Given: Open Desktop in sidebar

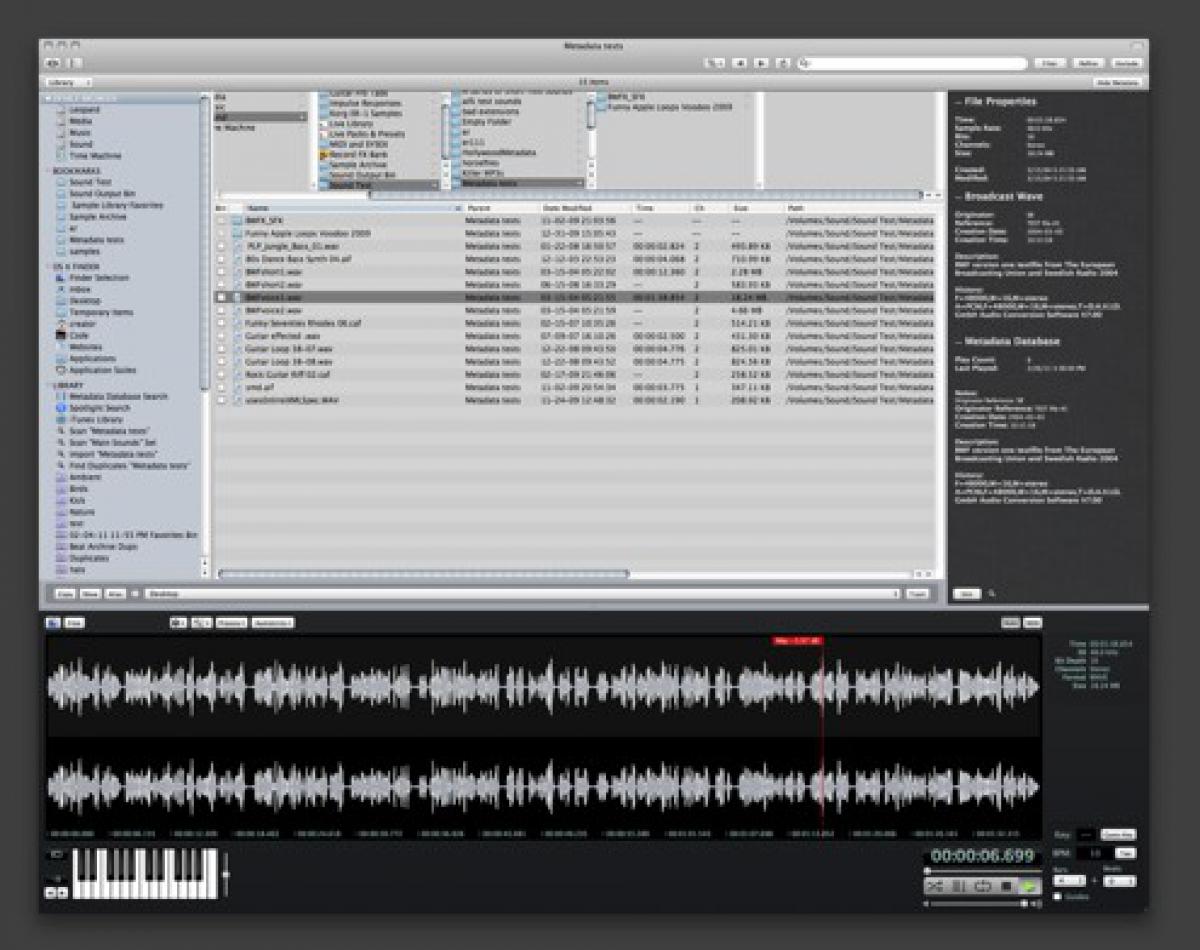Looking at the screenshot, I should point(84,301).
